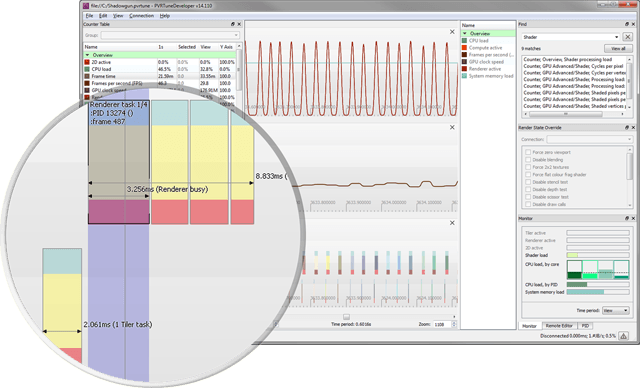Click the View all button

[618, 49]
